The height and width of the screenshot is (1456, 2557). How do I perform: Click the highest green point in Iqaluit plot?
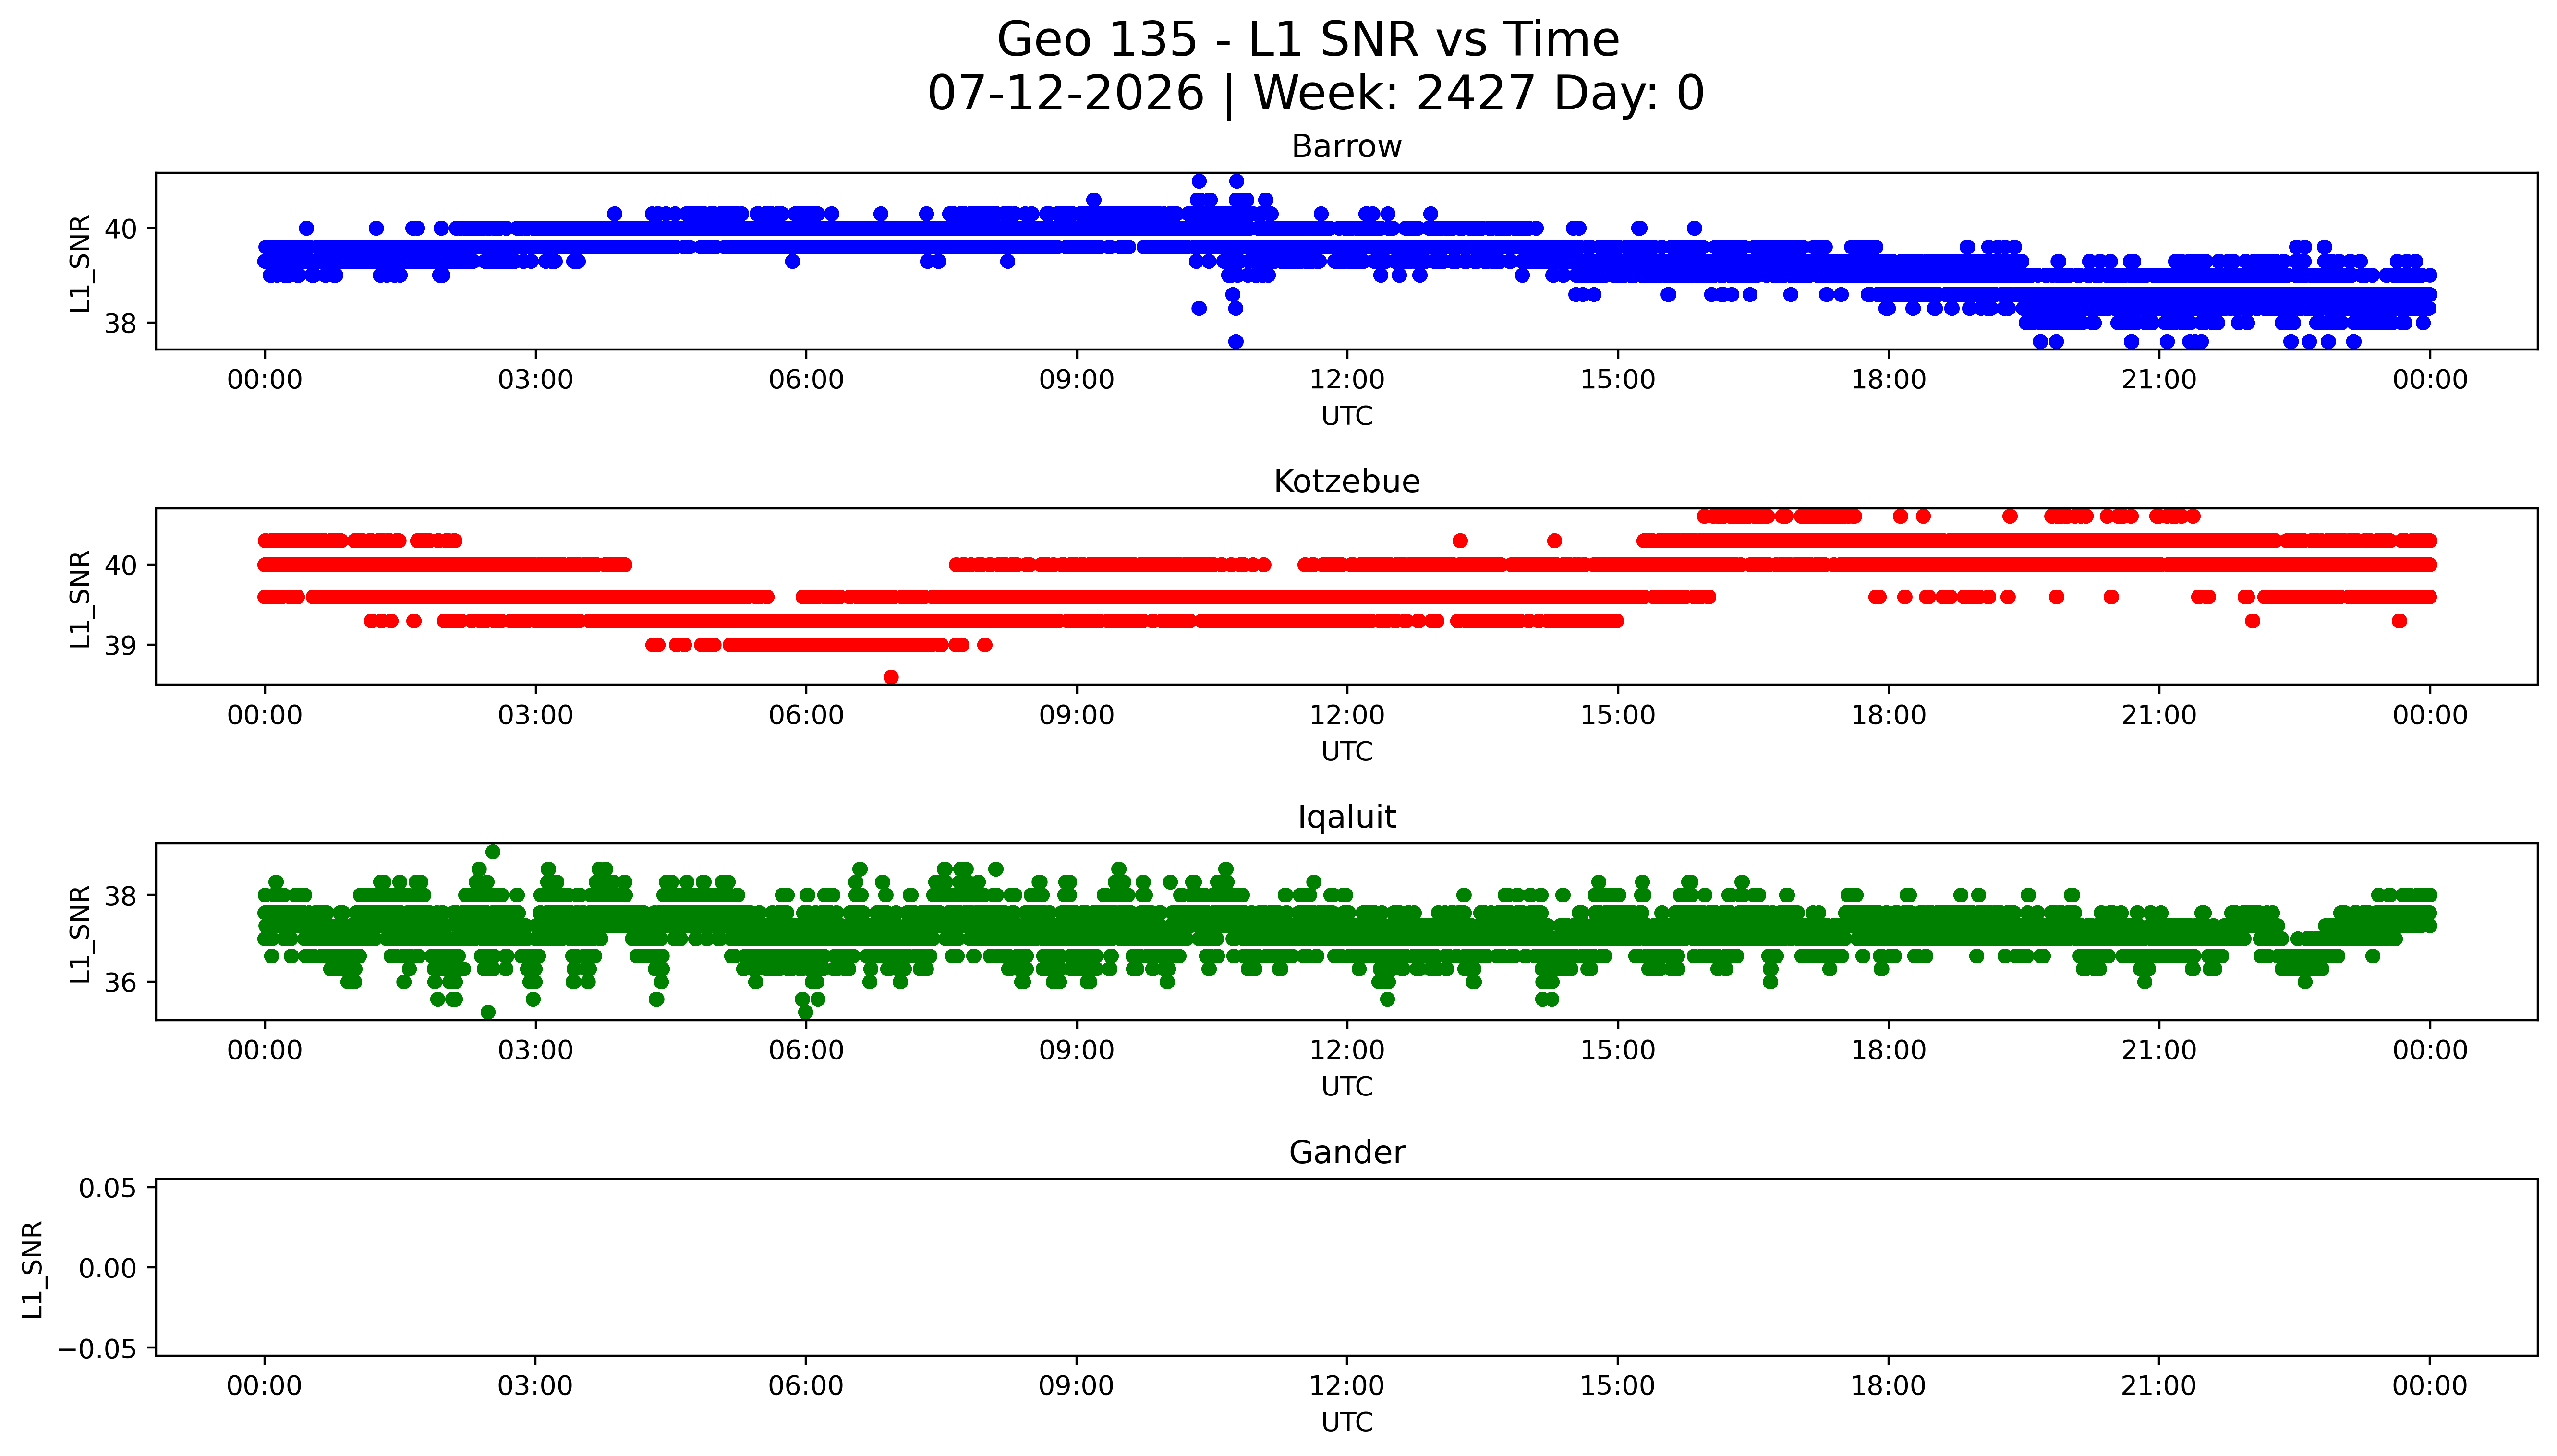point(492,852)
